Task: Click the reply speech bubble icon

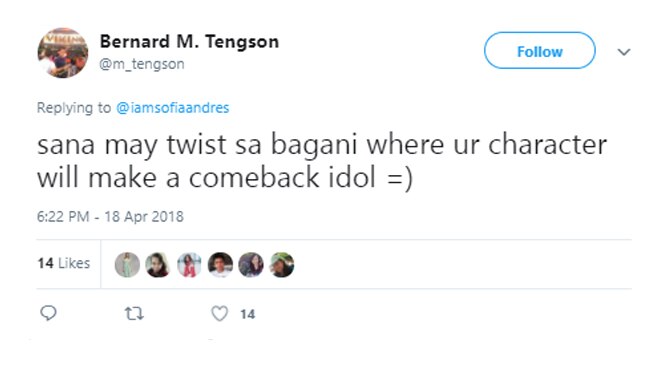Action: (48, 313)
